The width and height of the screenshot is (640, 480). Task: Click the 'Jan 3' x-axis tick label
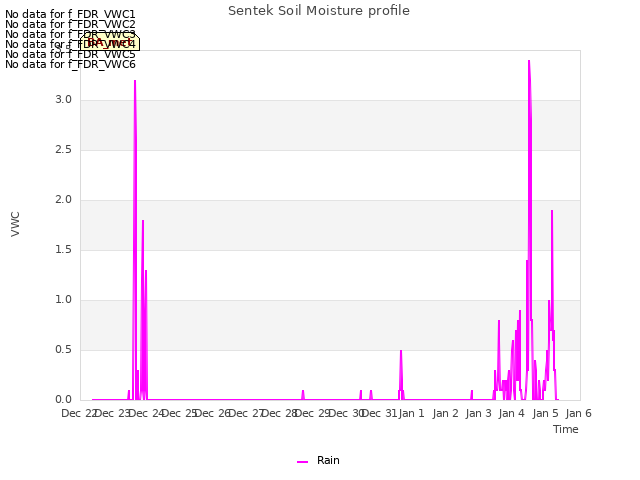coord(479,413)
